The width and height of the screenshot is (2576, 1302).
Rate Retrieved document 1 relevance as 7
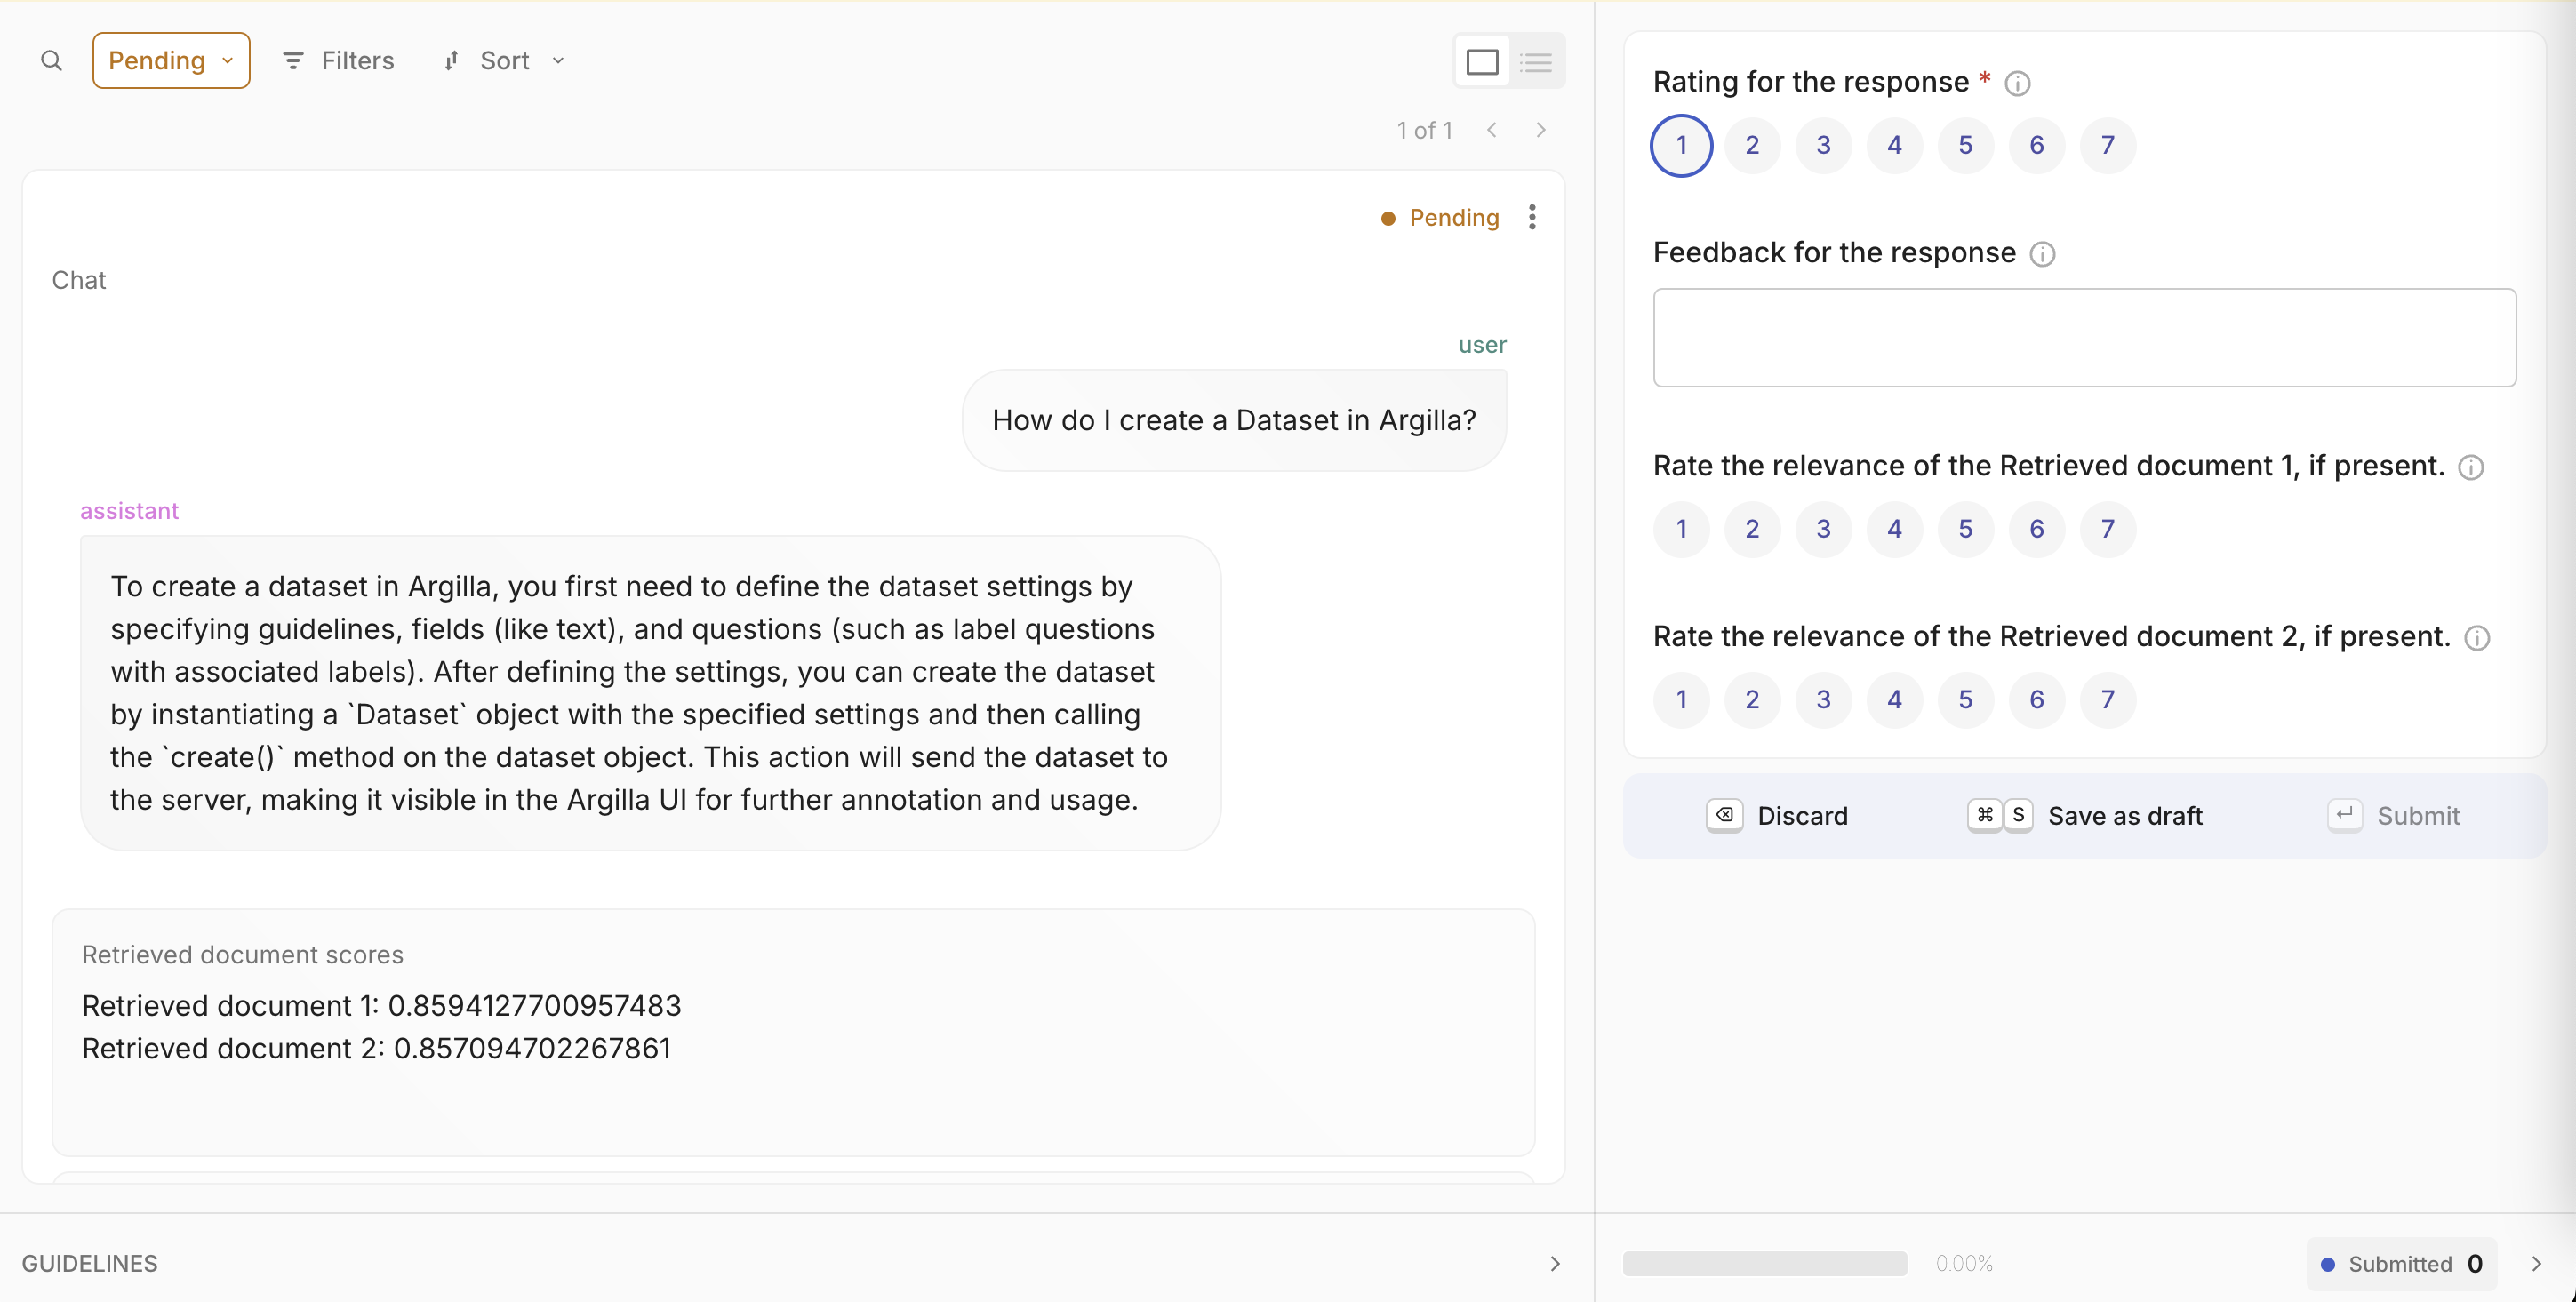click(2107, 529)
